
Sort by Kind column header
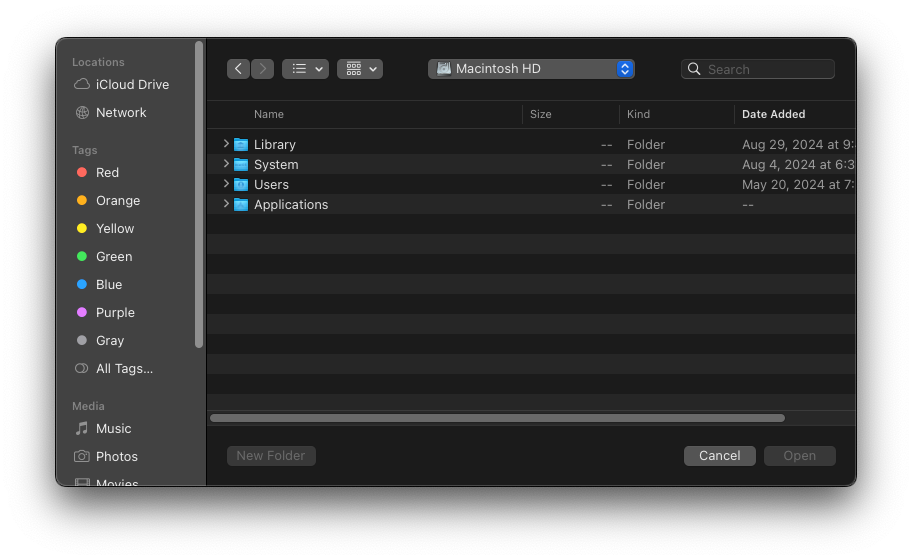[638, 114]
